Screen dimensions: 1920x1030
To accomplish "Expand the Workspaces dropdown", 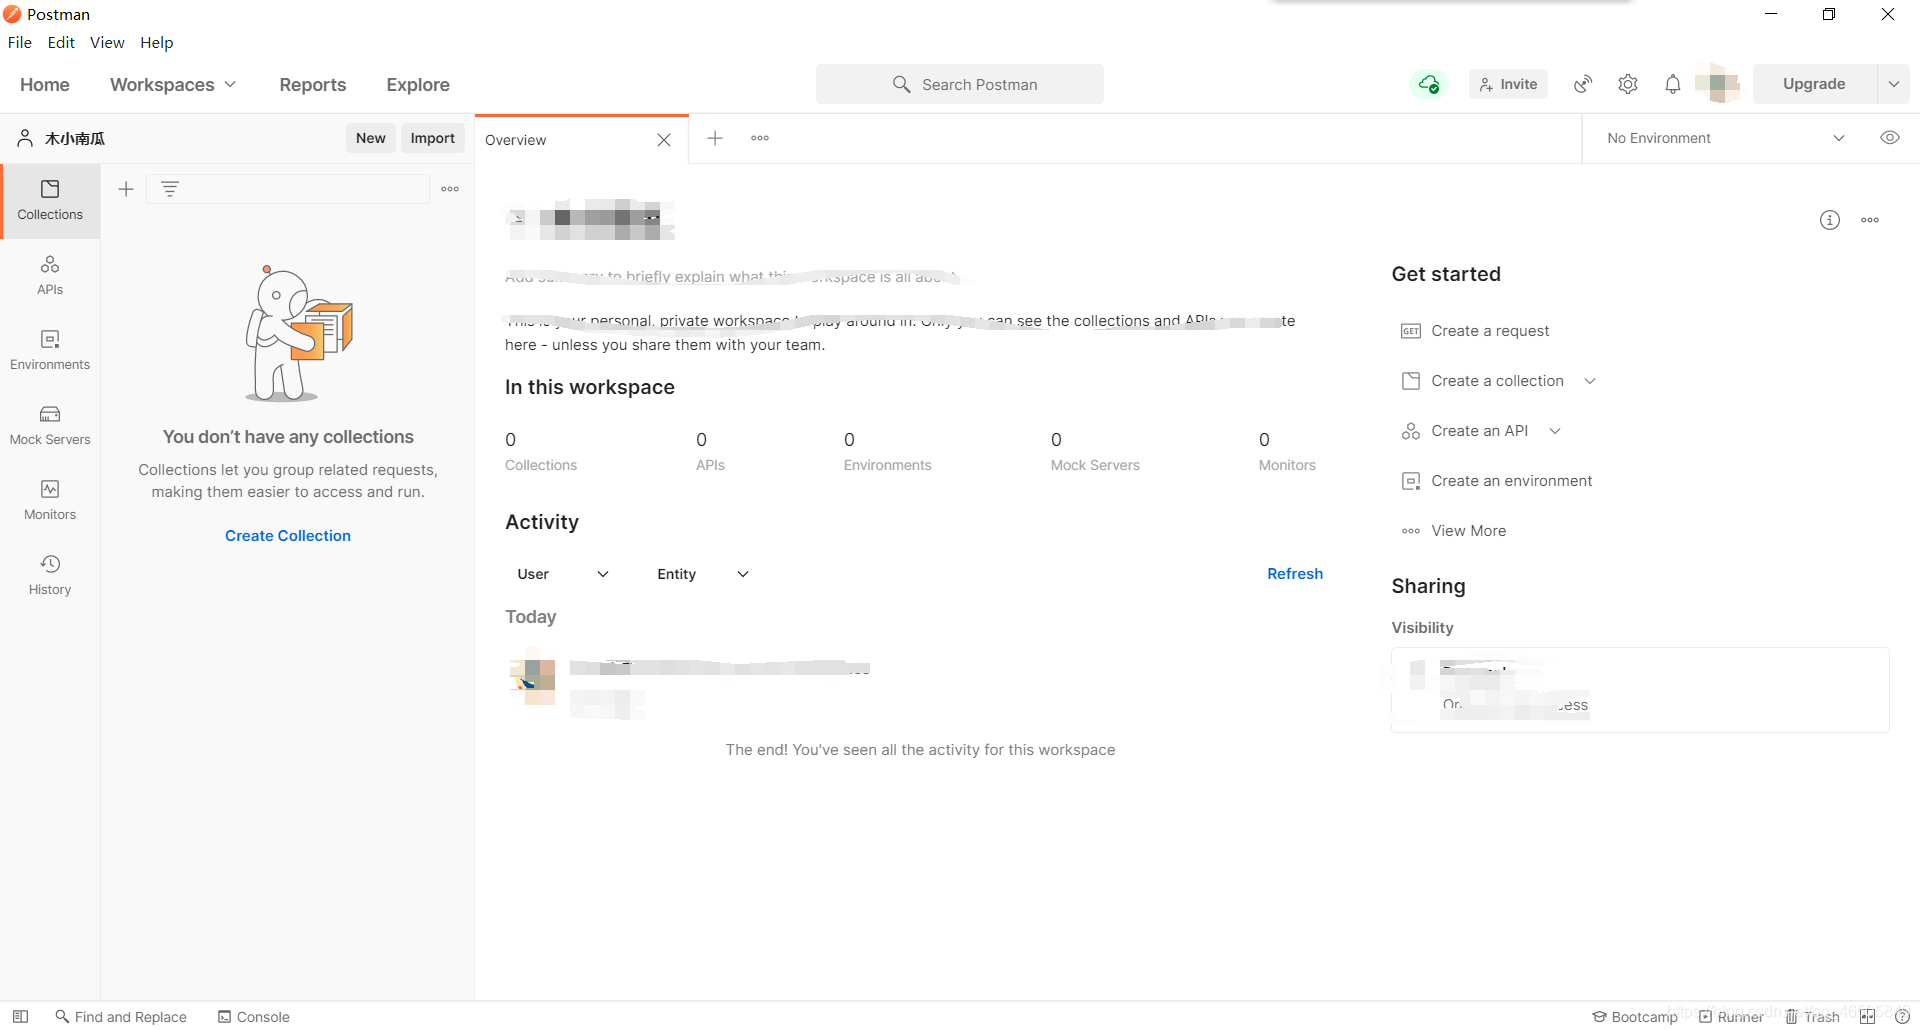I will coord(173,85).
